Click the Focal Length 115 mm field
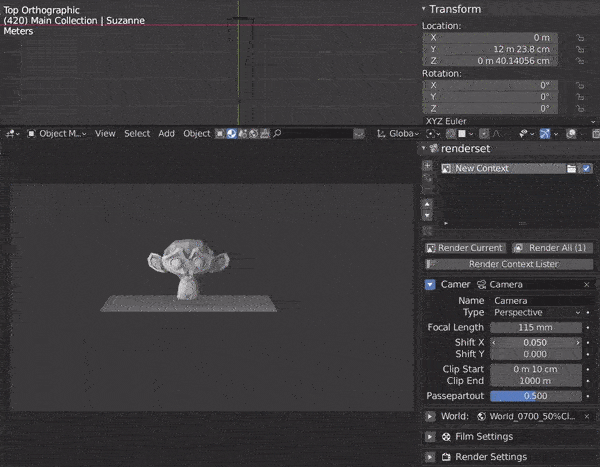This screenshot has height=467, width=600. pyautogui.click(x=536, y=328)
